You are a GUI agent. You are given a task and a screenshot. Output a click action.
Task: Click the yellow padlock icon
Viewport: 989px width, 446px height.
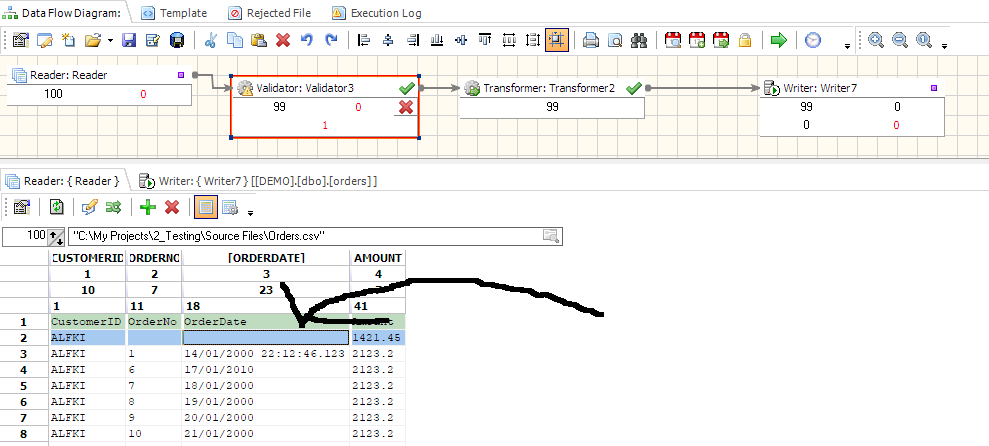745,40
